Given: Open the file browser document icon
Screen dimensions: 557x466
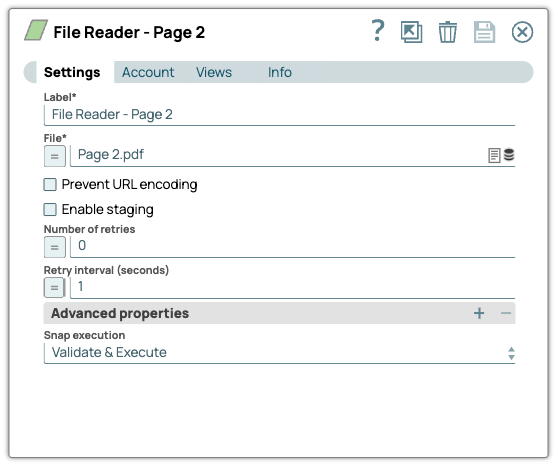Looking at the screenshot, I should [494, 155].
